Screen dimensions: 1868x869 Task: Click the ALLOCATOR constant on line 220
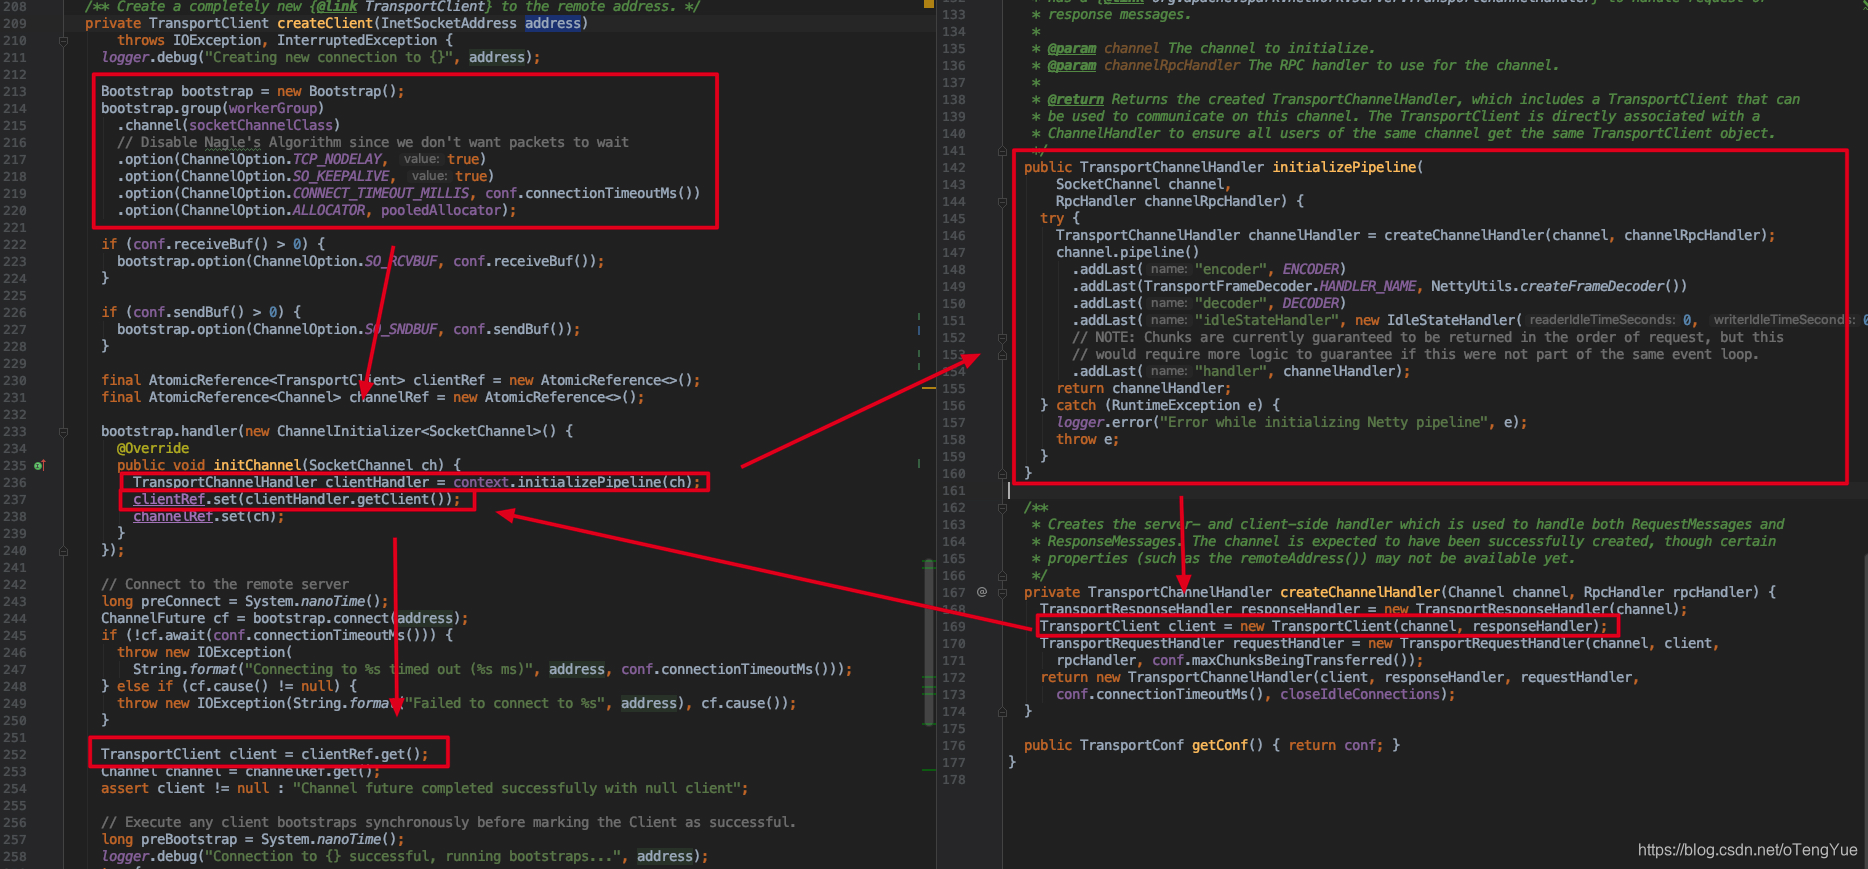329,210
